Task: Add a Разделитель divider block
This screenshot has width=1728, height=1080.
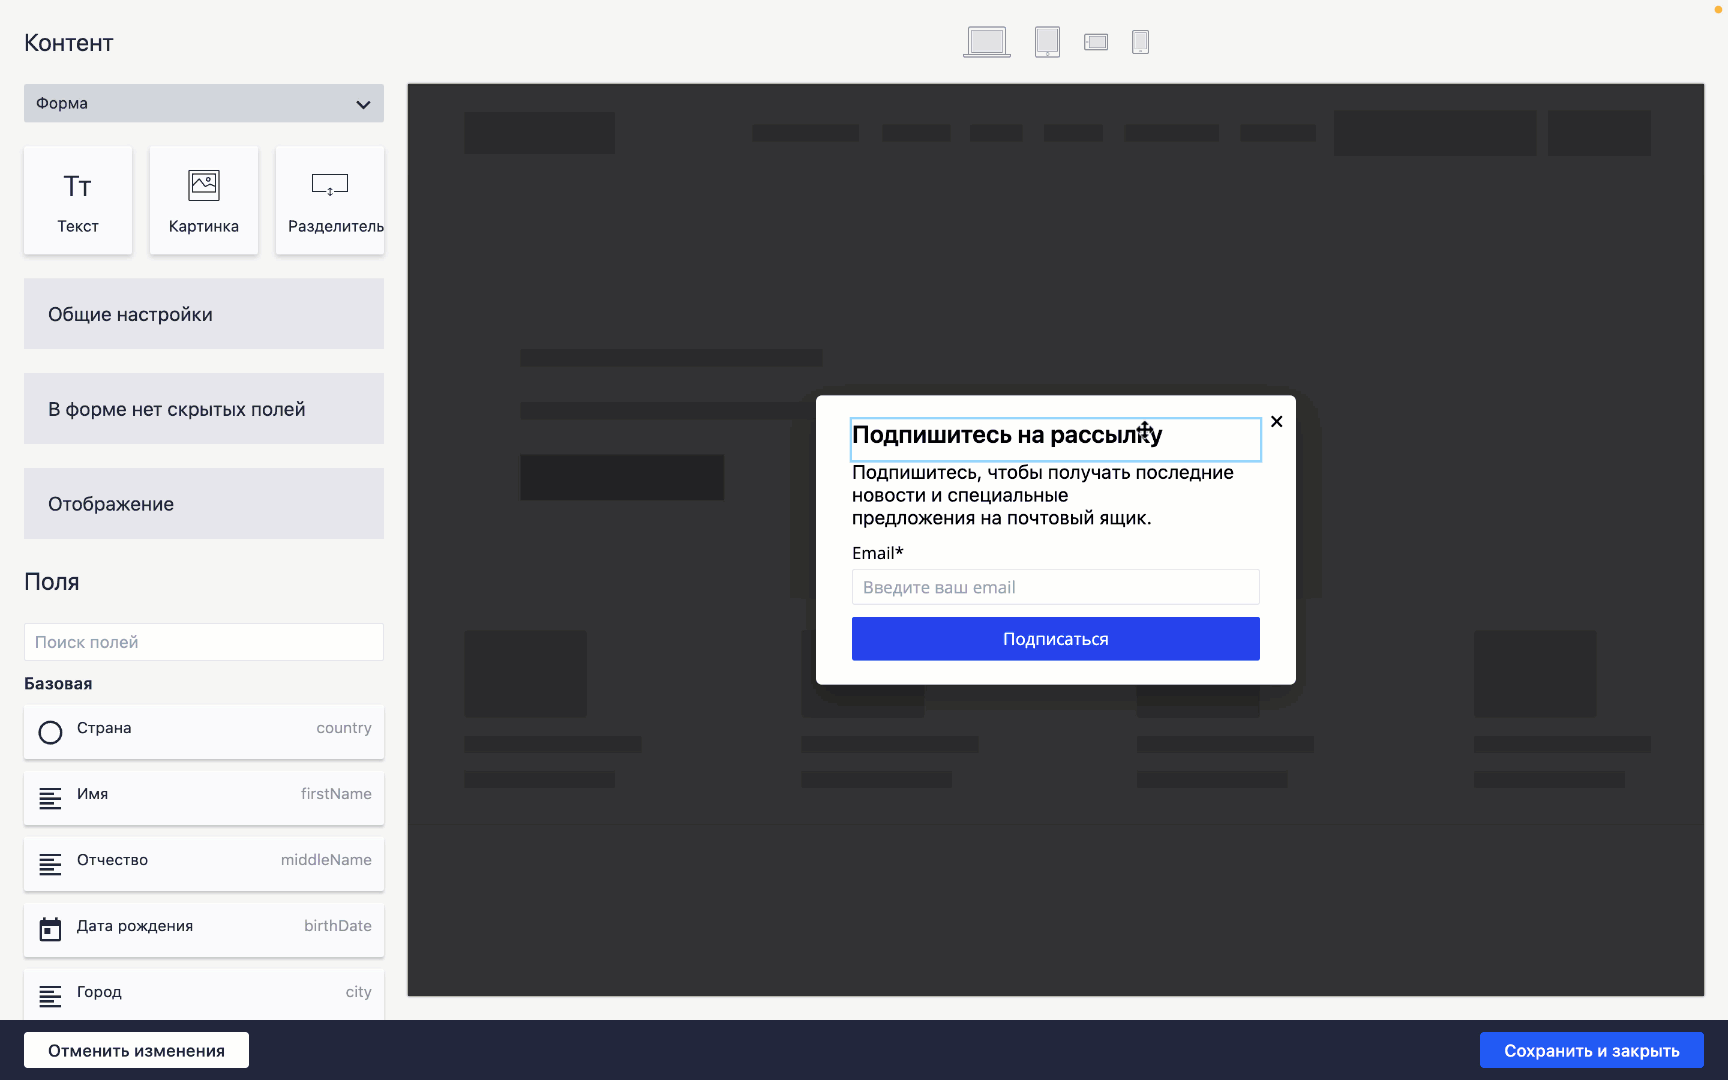Action: click(x=330, y=201)
